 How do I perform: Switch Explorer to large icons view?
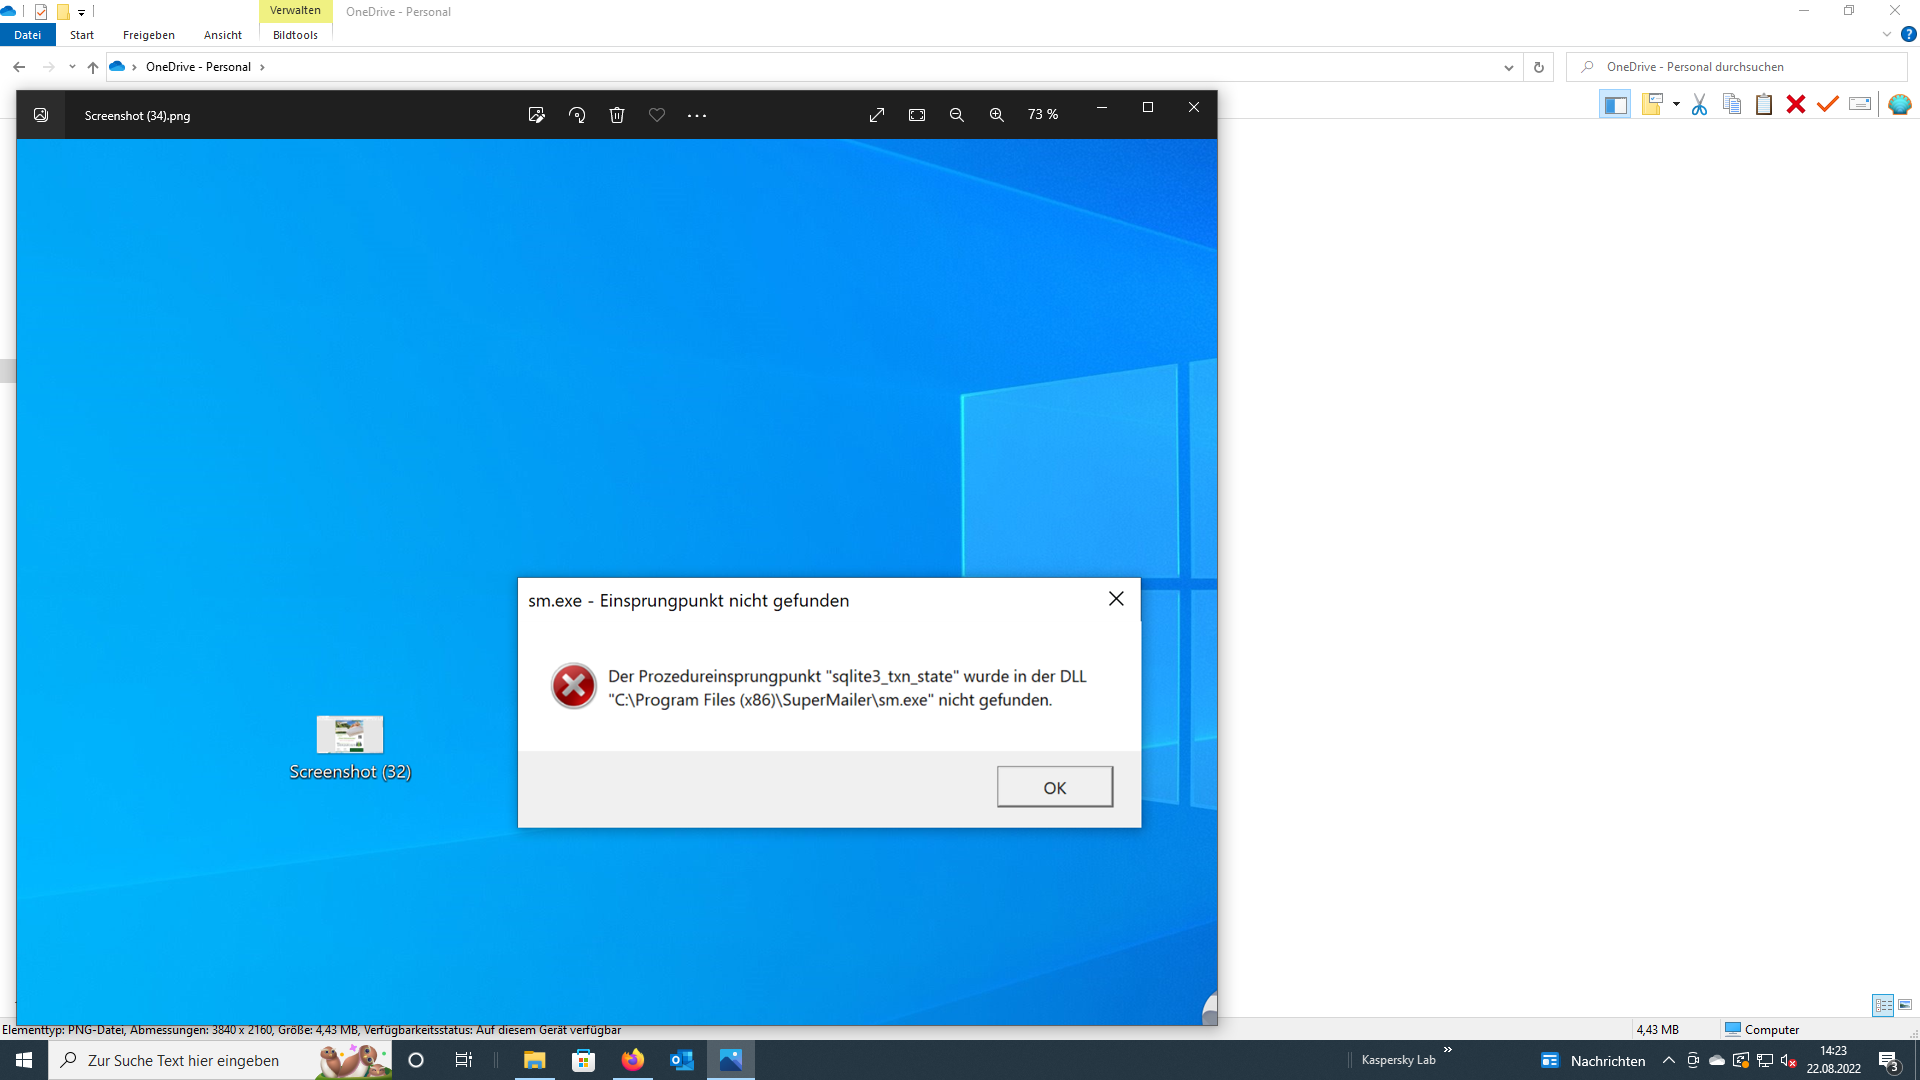tap(1905, 1005)
